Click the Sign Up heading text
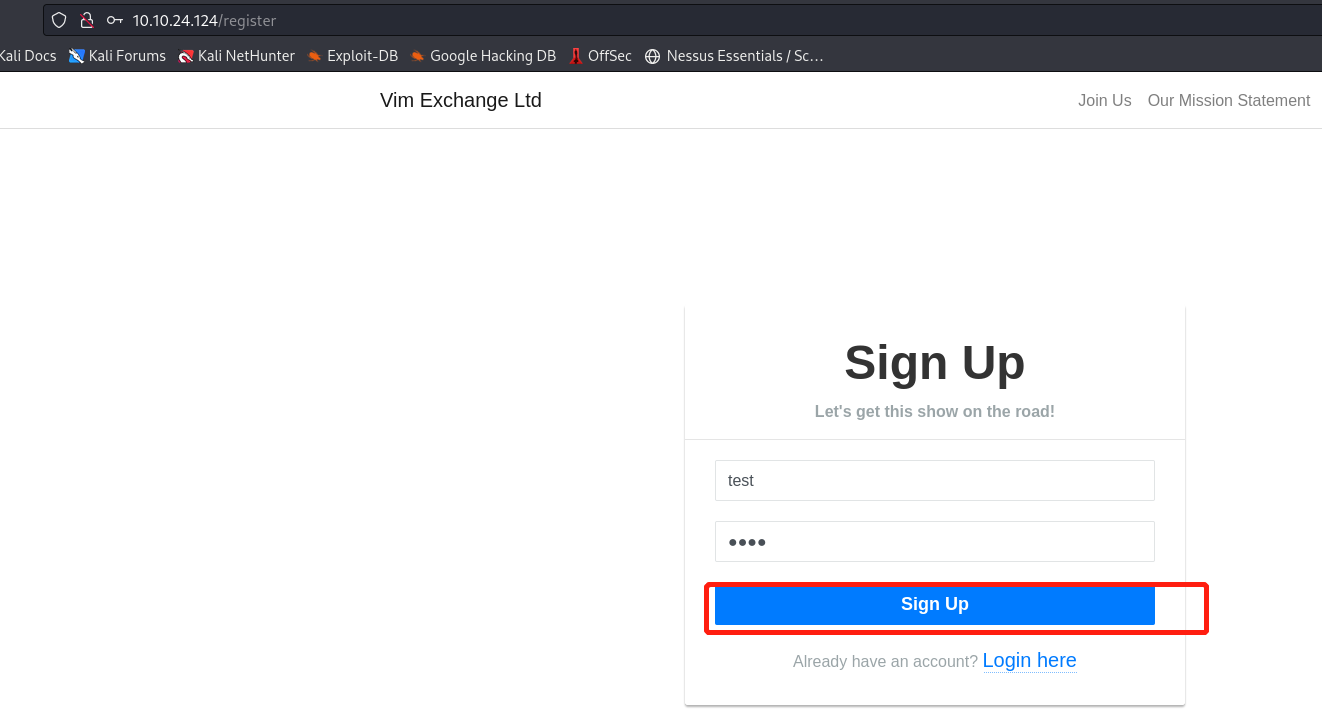This screenshot has width=1322, height=727. tap(934, 362)
